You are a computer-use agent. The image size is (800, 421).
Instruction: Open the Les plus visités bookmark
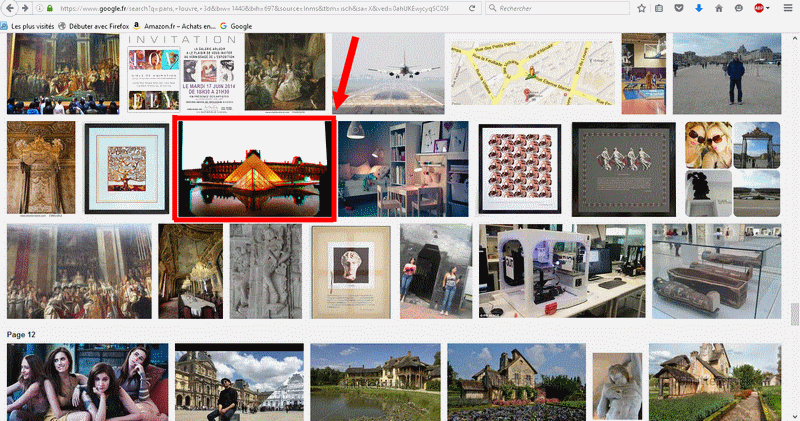point(28,26)
